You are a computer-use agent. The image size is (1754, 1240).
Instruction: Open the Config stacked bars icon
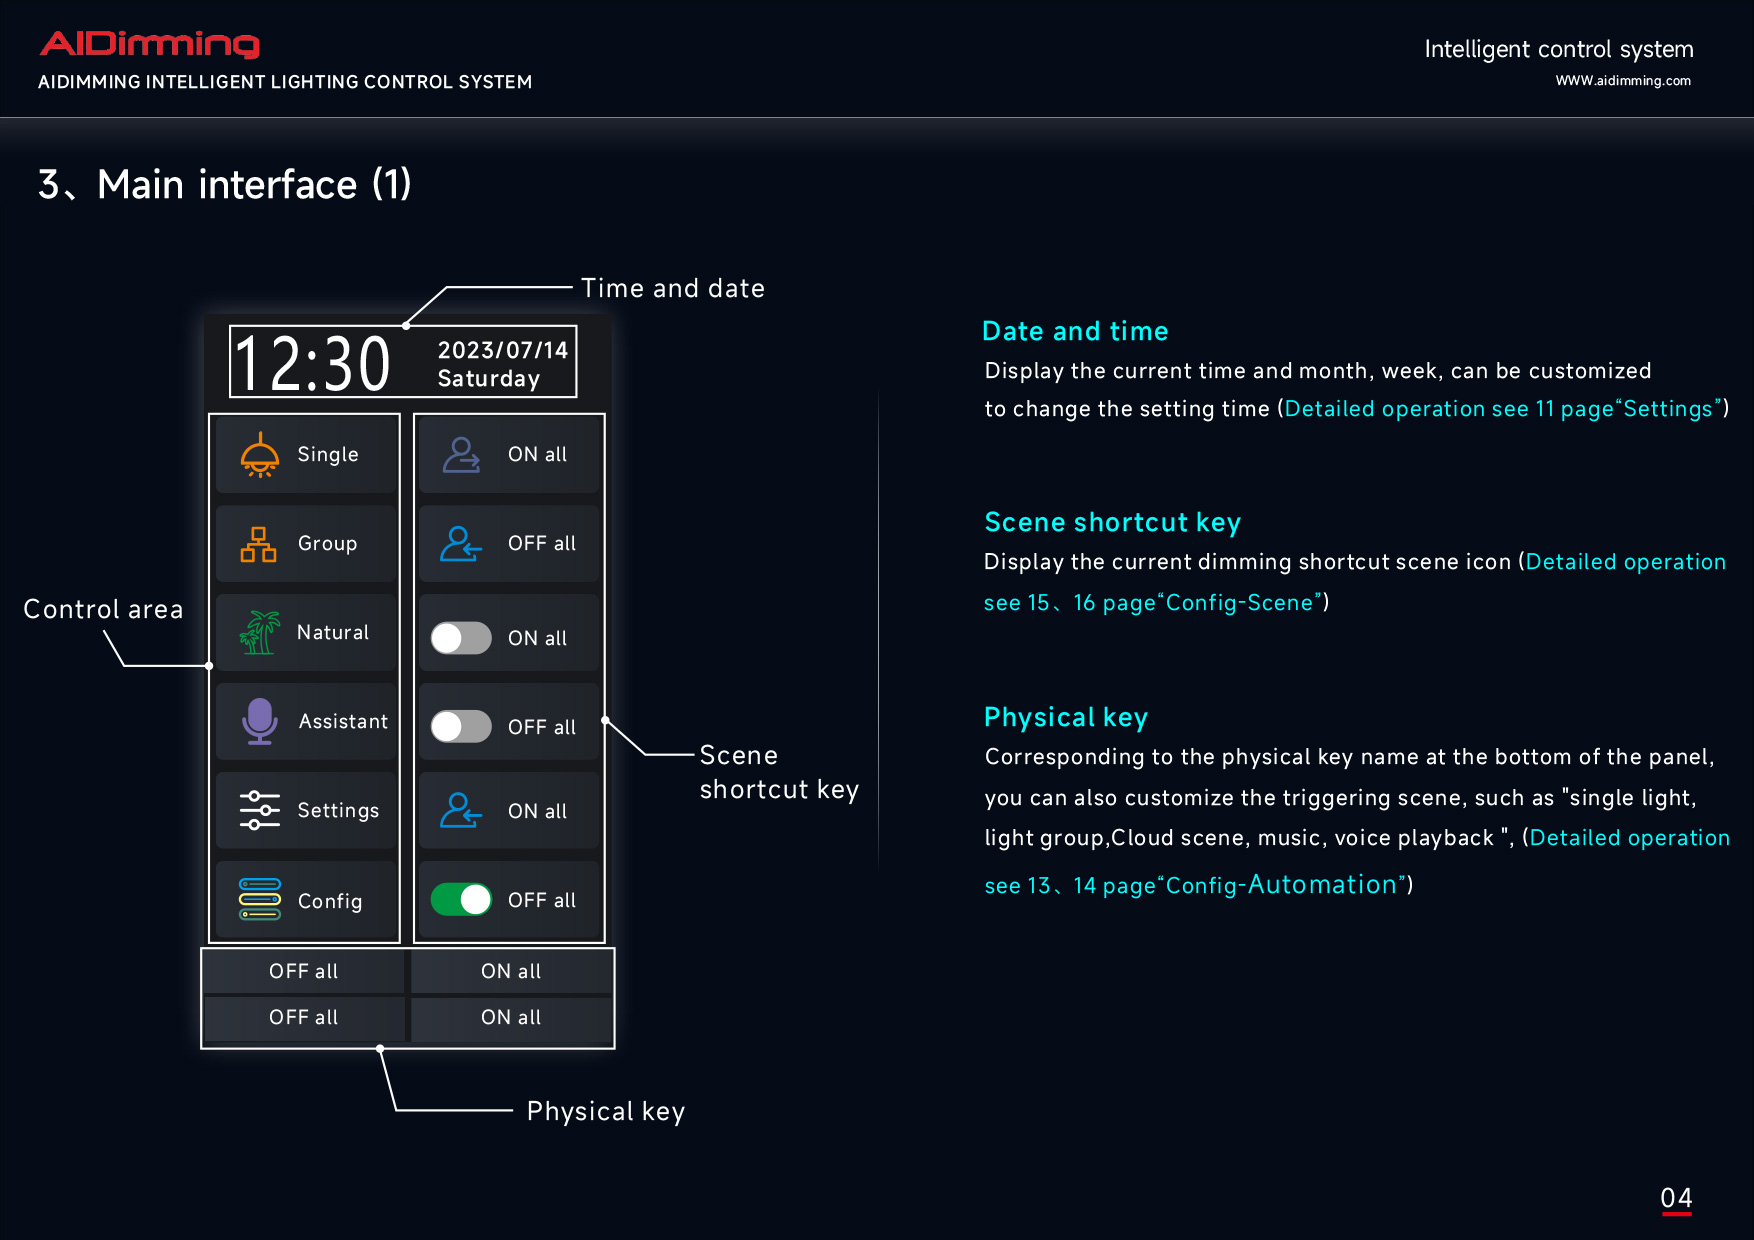click(x=260, y=899)
